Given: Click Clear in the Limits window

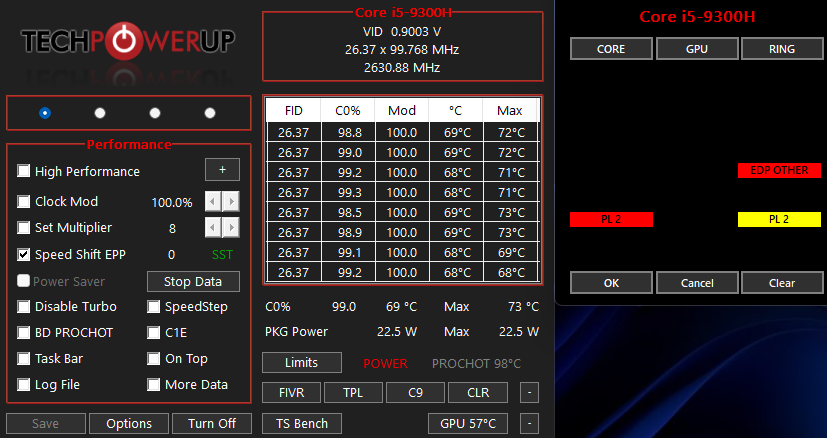Looking at the screenshot, I should click(x=782, y=283).
